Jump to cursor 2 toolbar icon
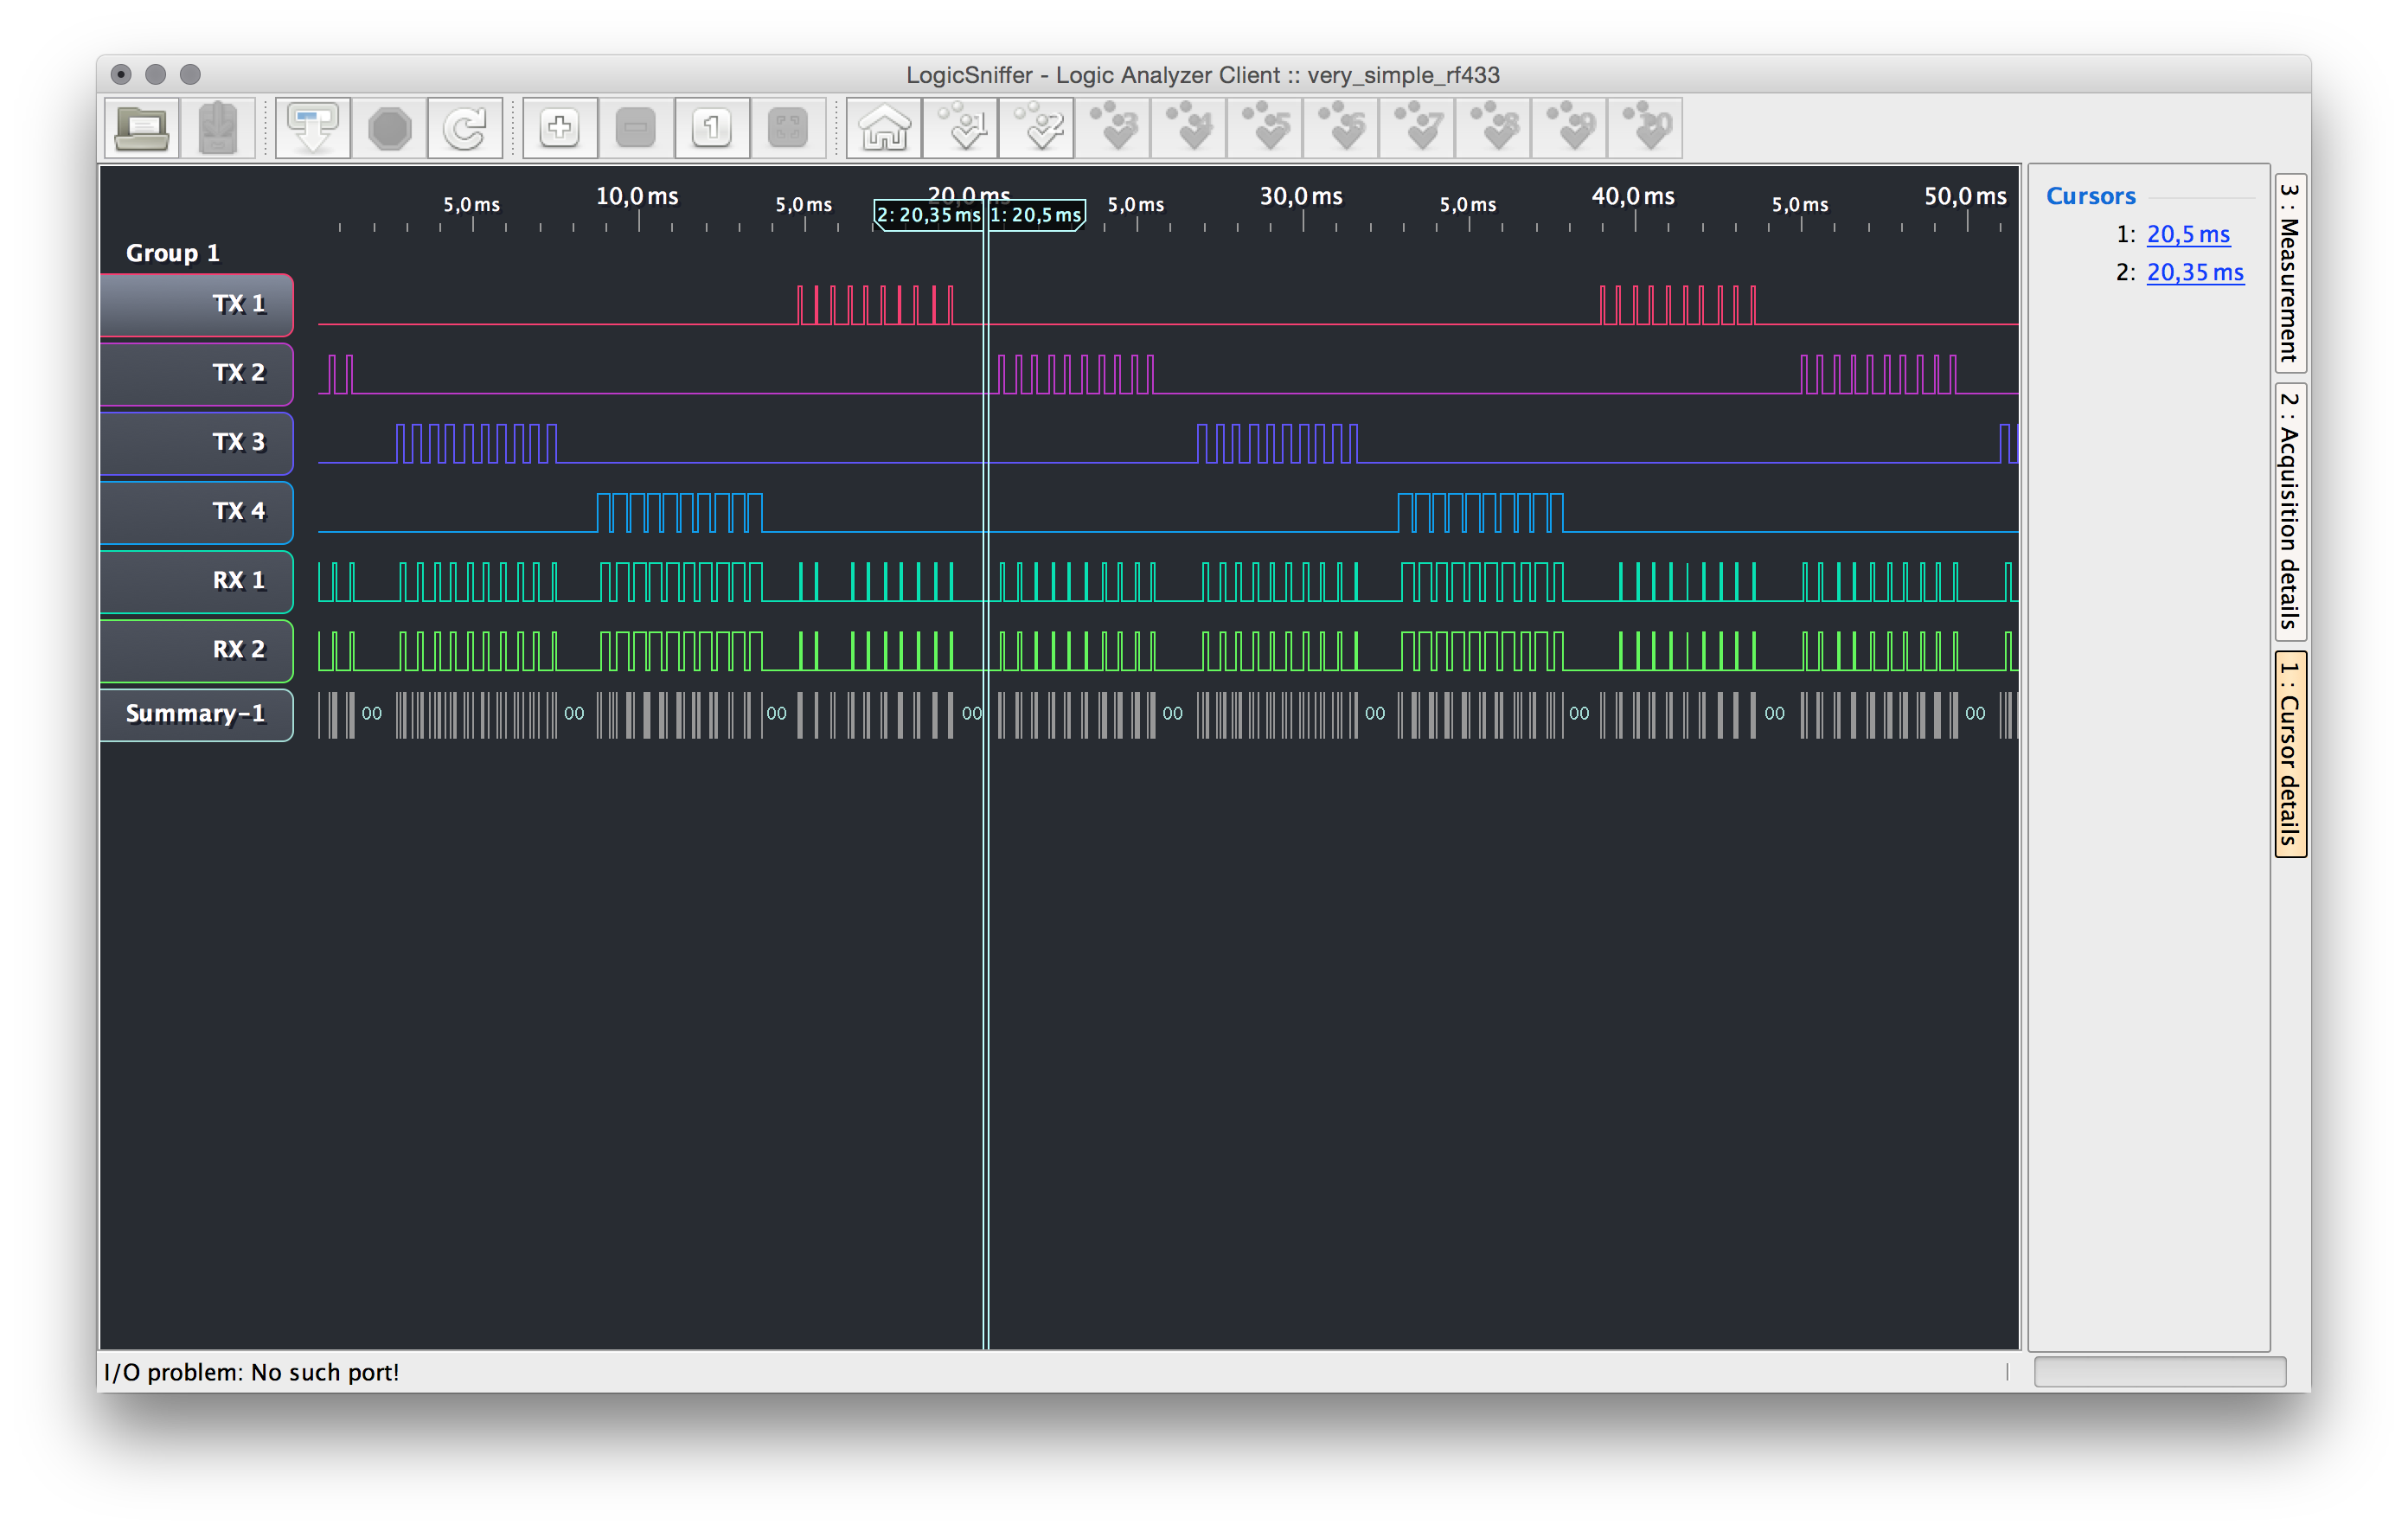The width and height of the screenshot is (2408, 1531). click(x=1036, y=128)
